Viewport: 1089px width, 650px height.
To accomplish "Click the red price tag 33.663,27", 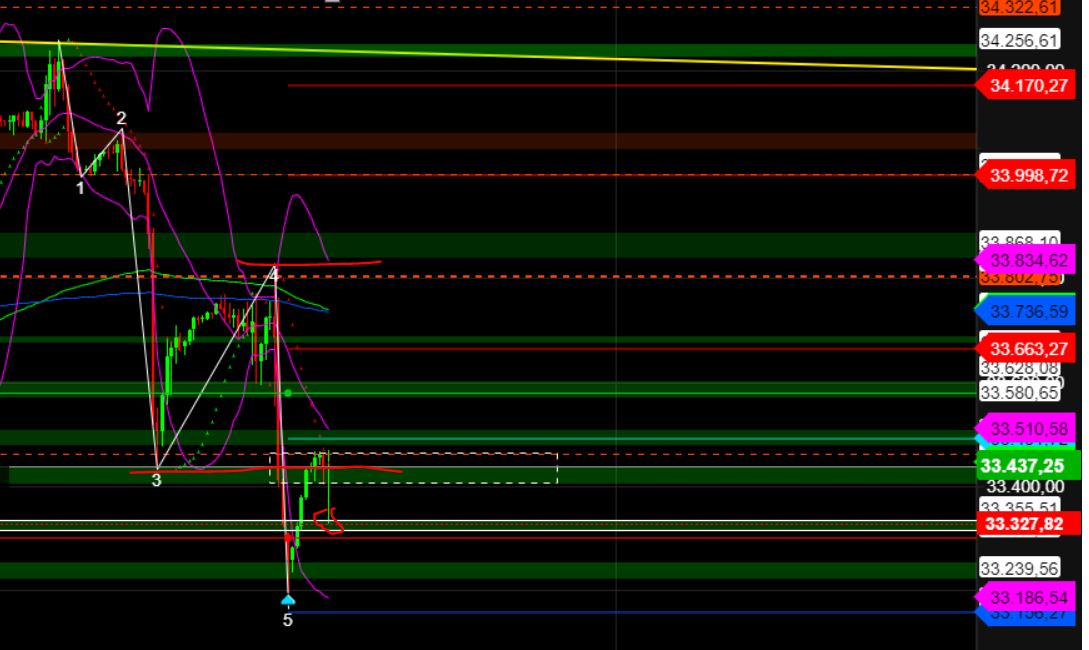I will [x=1028, y=349].
